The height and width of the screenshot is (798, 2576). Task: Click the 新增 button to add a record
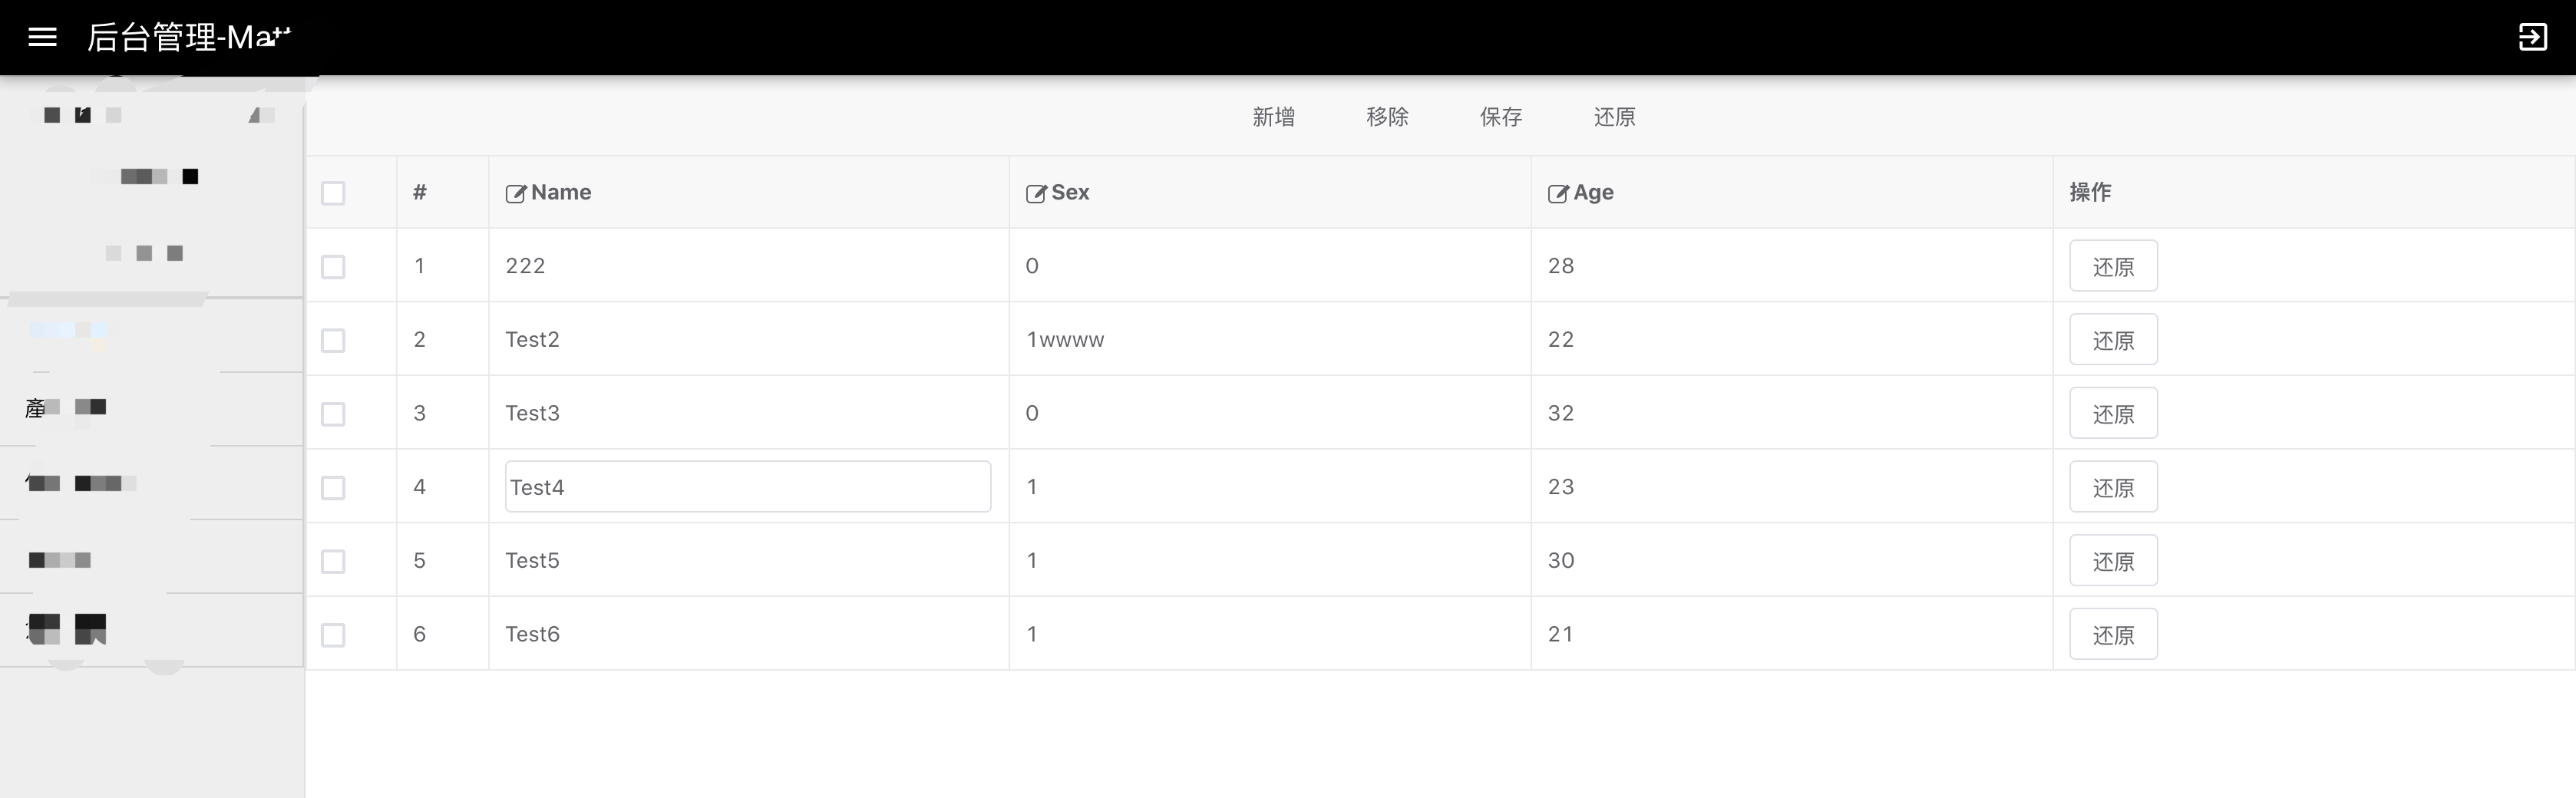click(1274, 117)
